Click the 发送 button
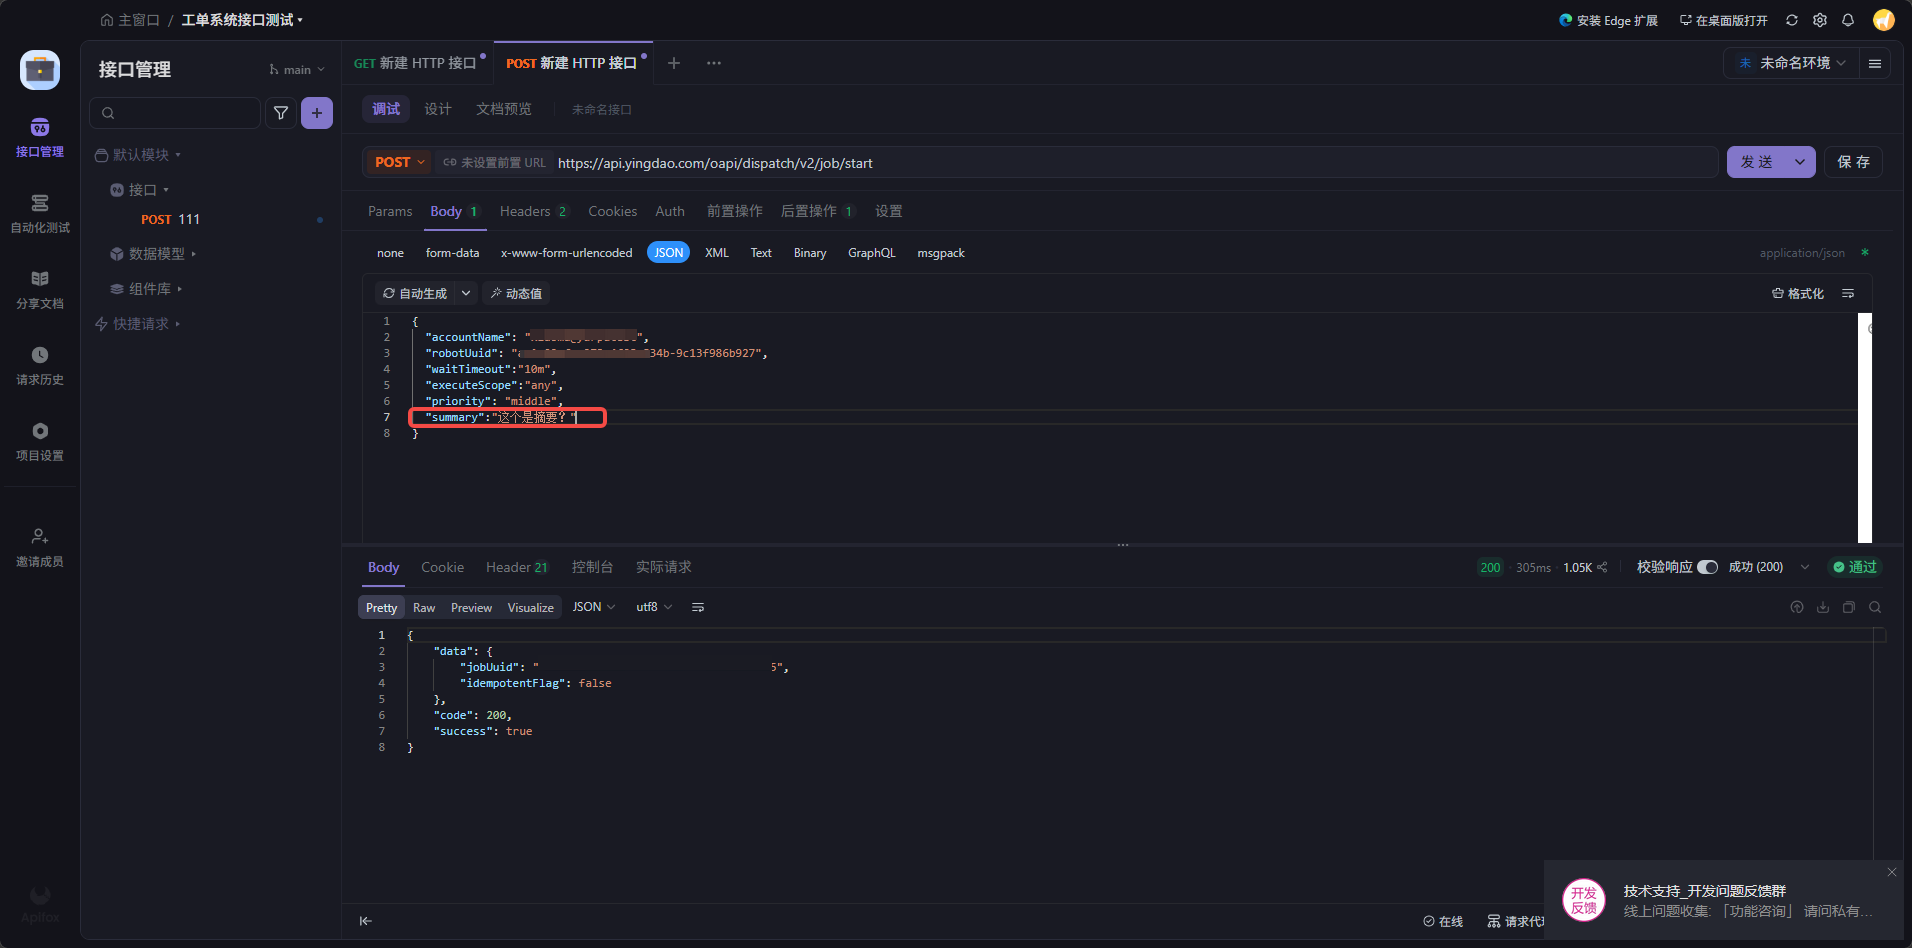Screen dimensions: 1912x948 pos(1757,162)
